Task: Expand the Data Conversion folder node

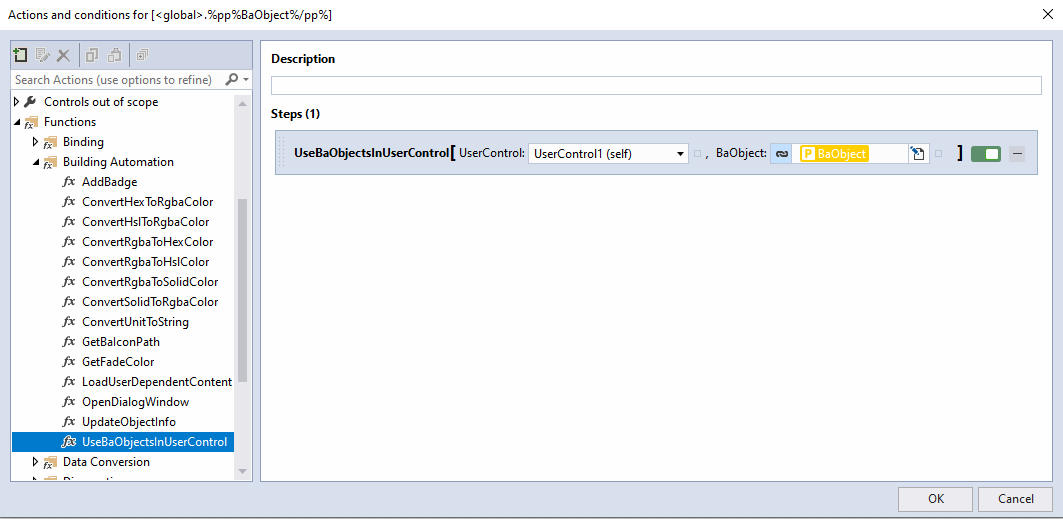Action: pyautogui.click(x=36, y=461)
